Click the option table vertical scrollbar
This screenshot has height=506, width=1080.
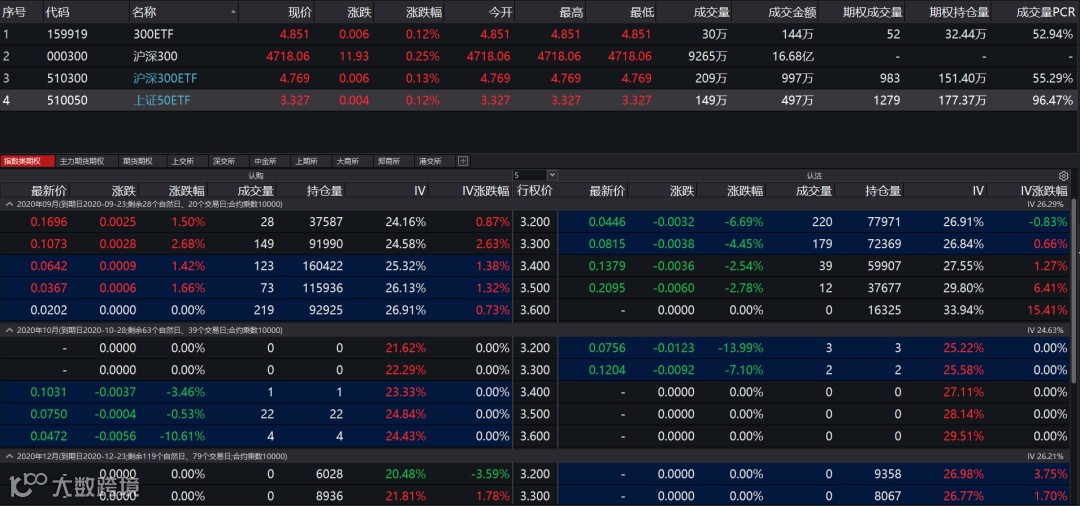coord(1074,289)
